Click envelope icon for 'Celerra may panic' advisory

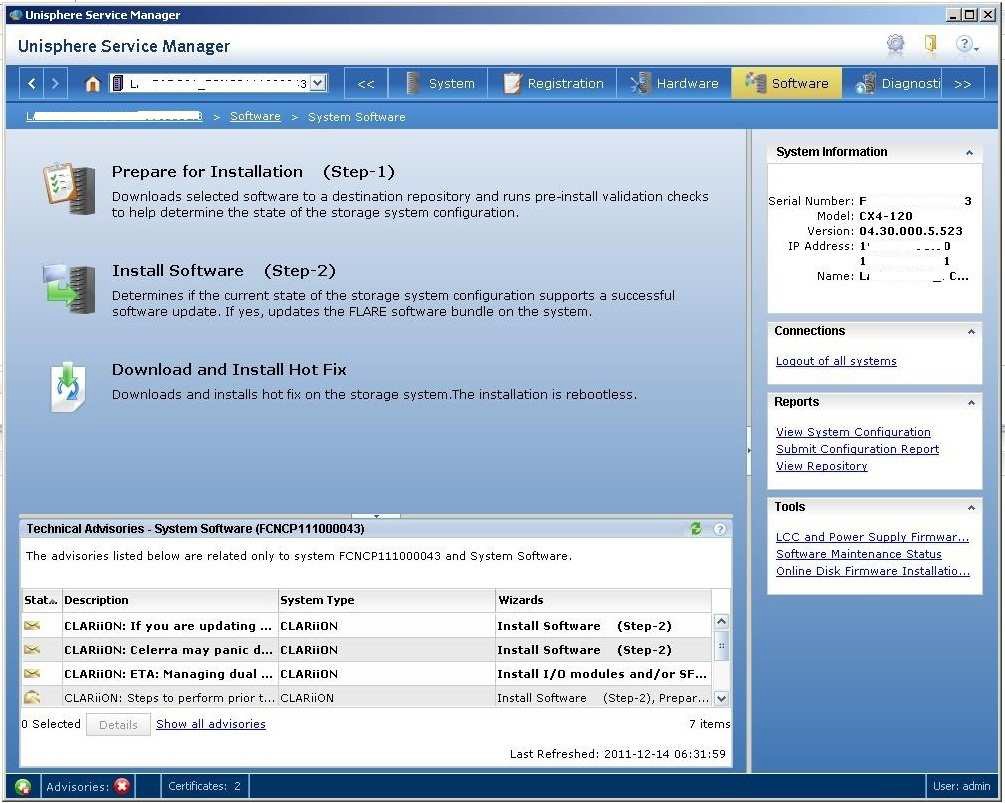coord(32,649)
